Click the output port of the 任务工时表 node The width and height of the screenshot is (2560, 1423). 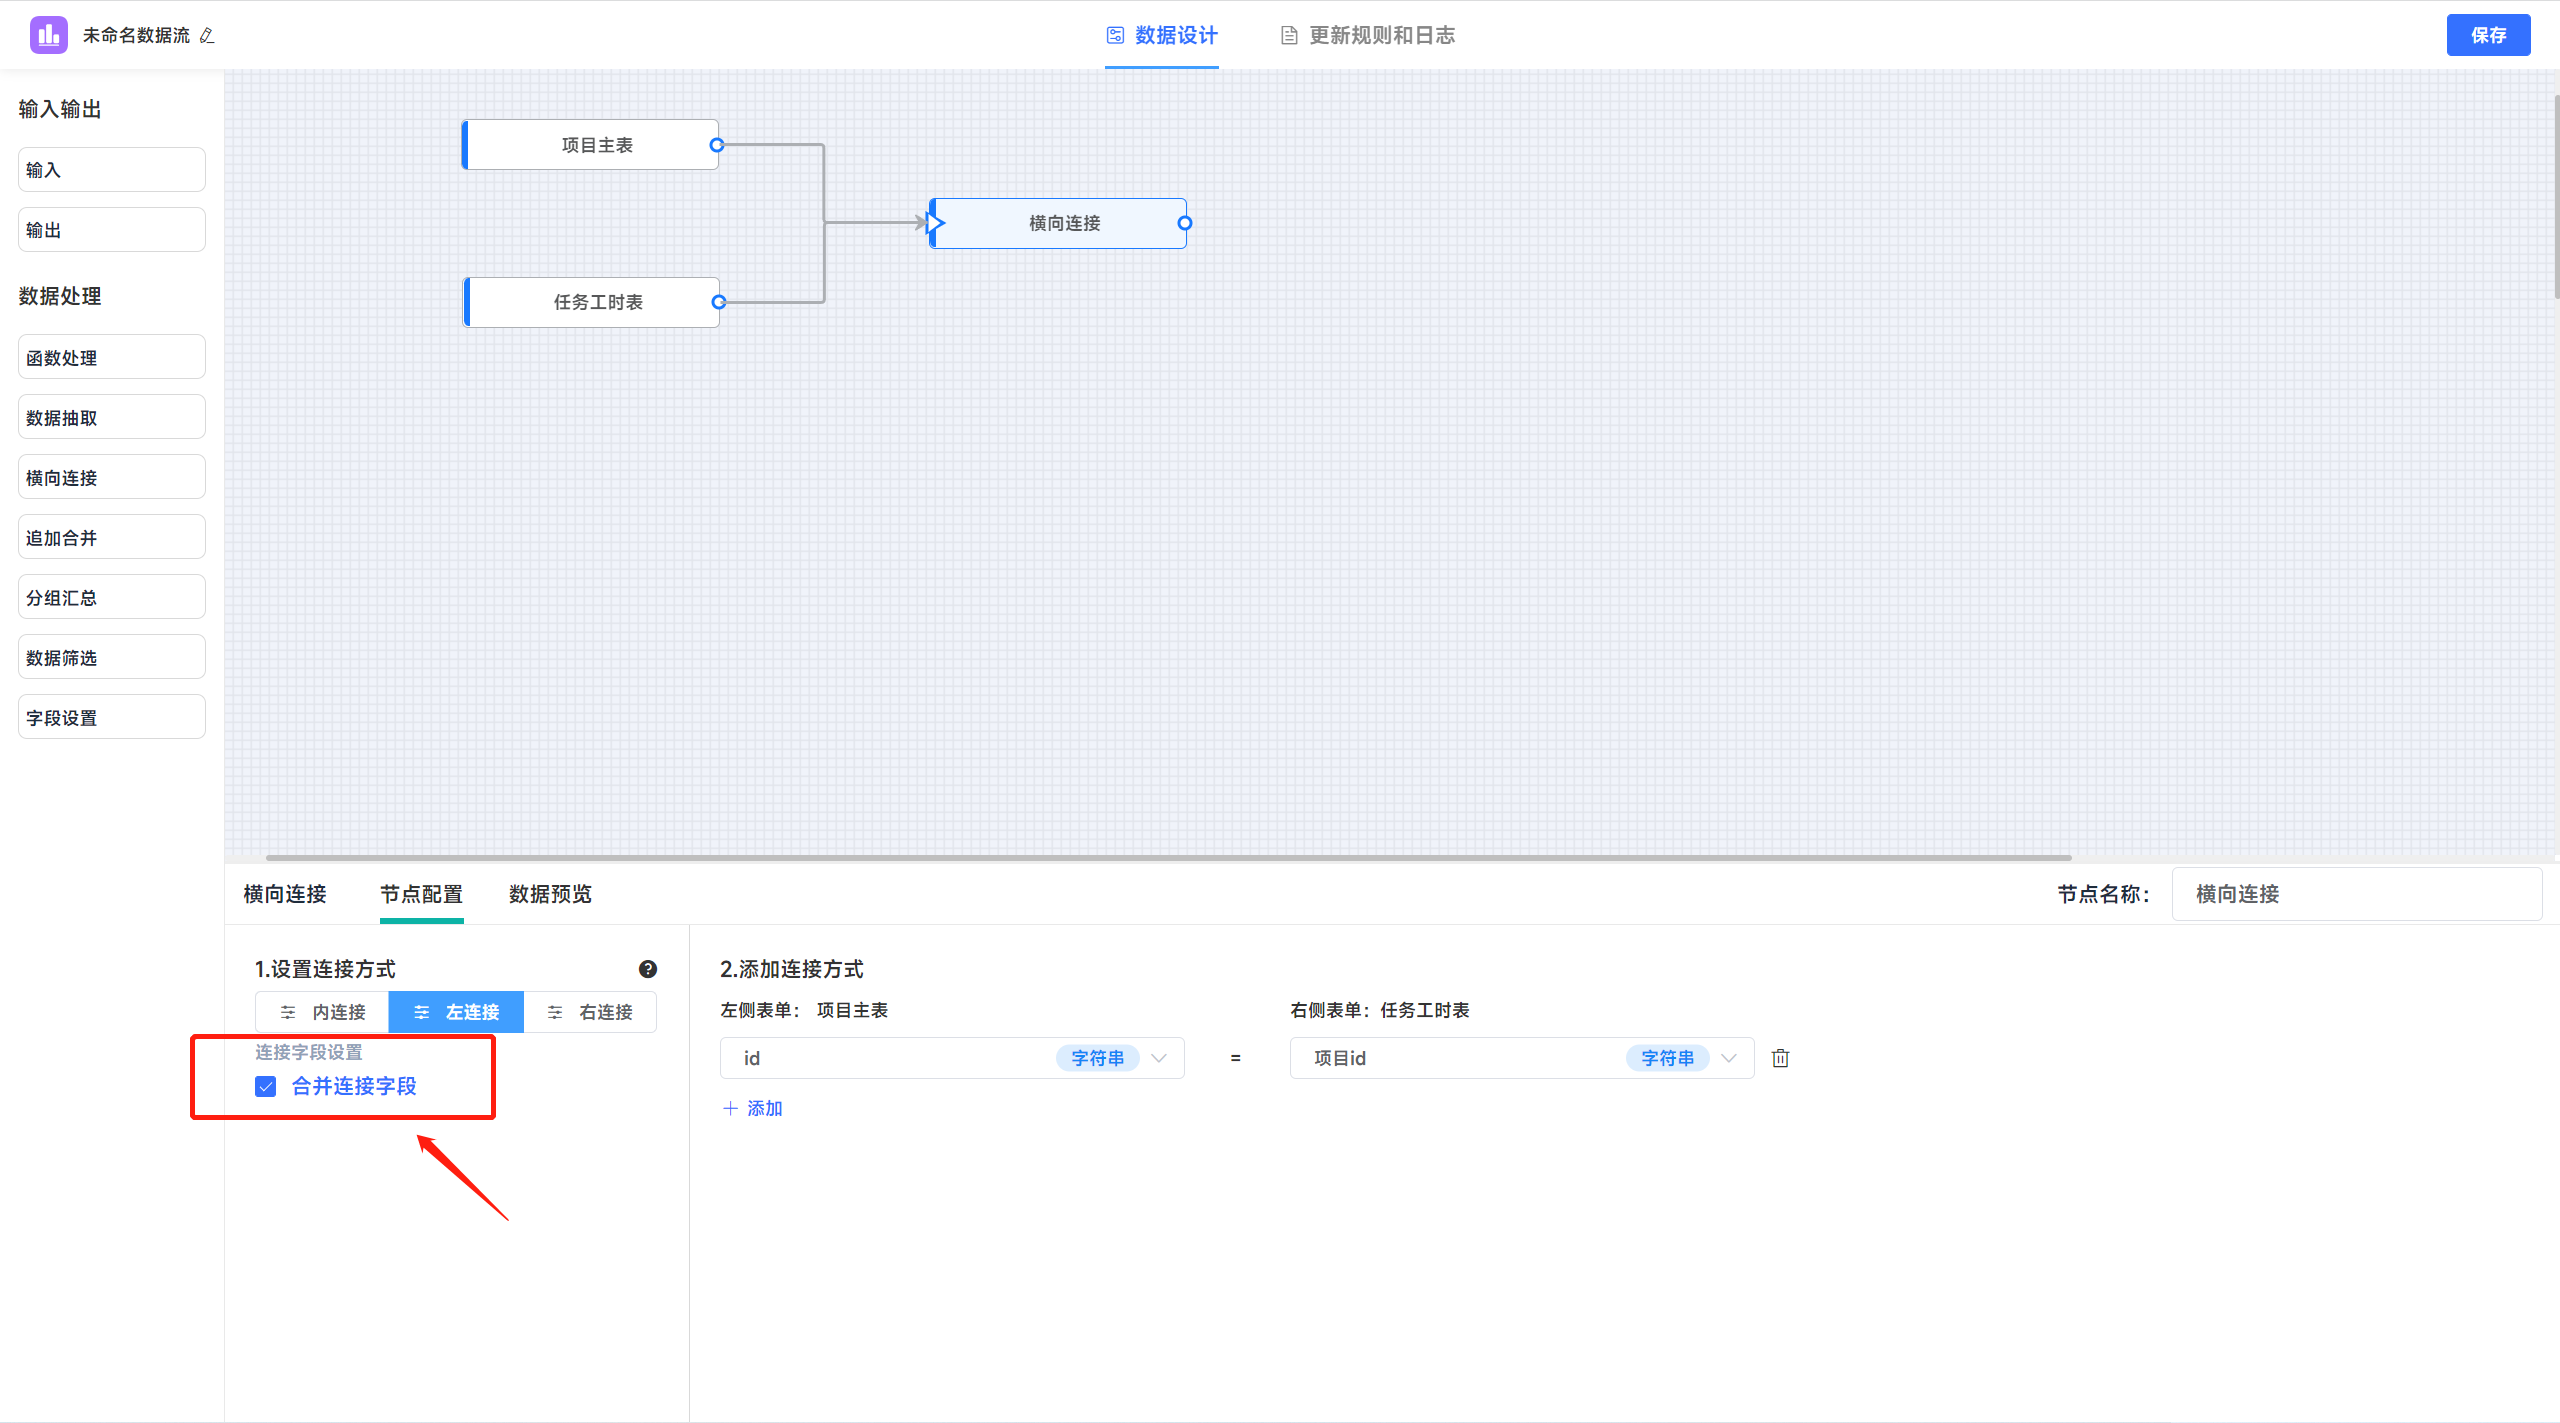718,302
